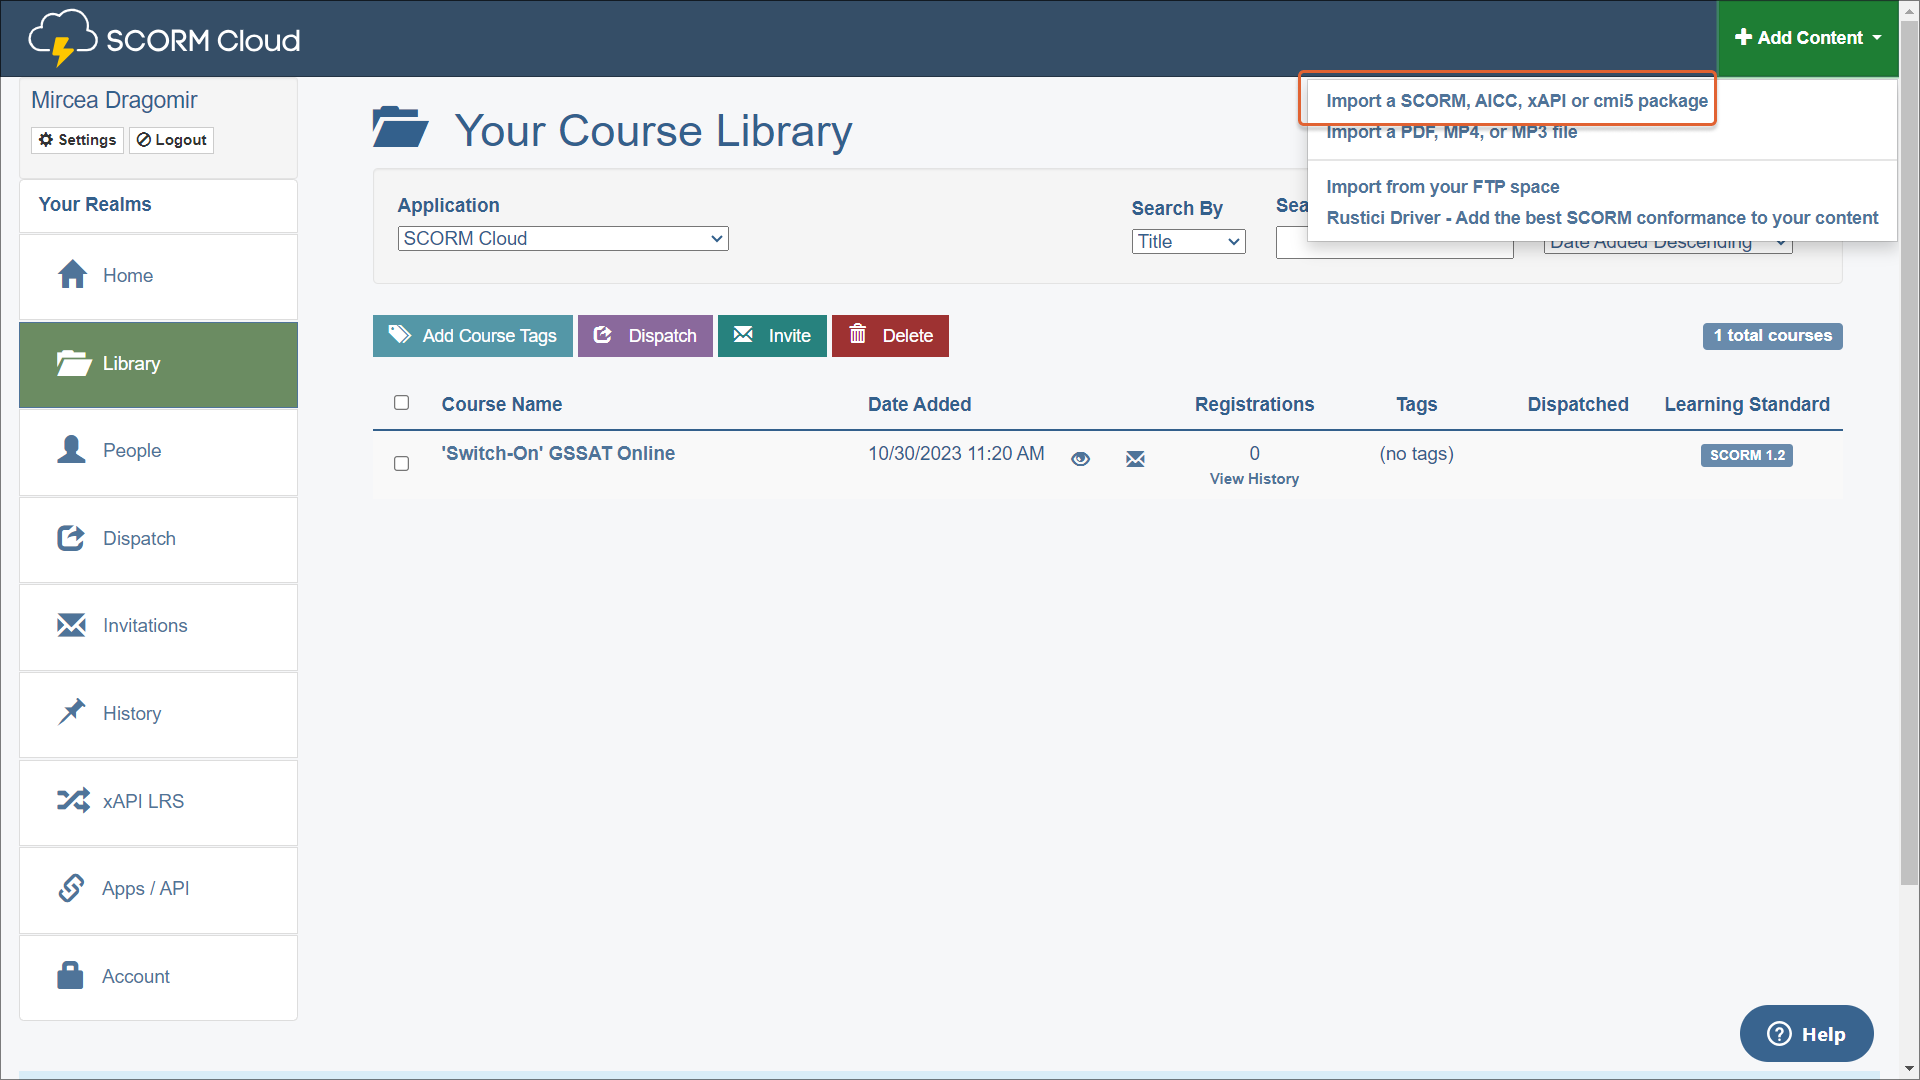
Task: Choose Import from your FTP space
Action: point(1442,187)
